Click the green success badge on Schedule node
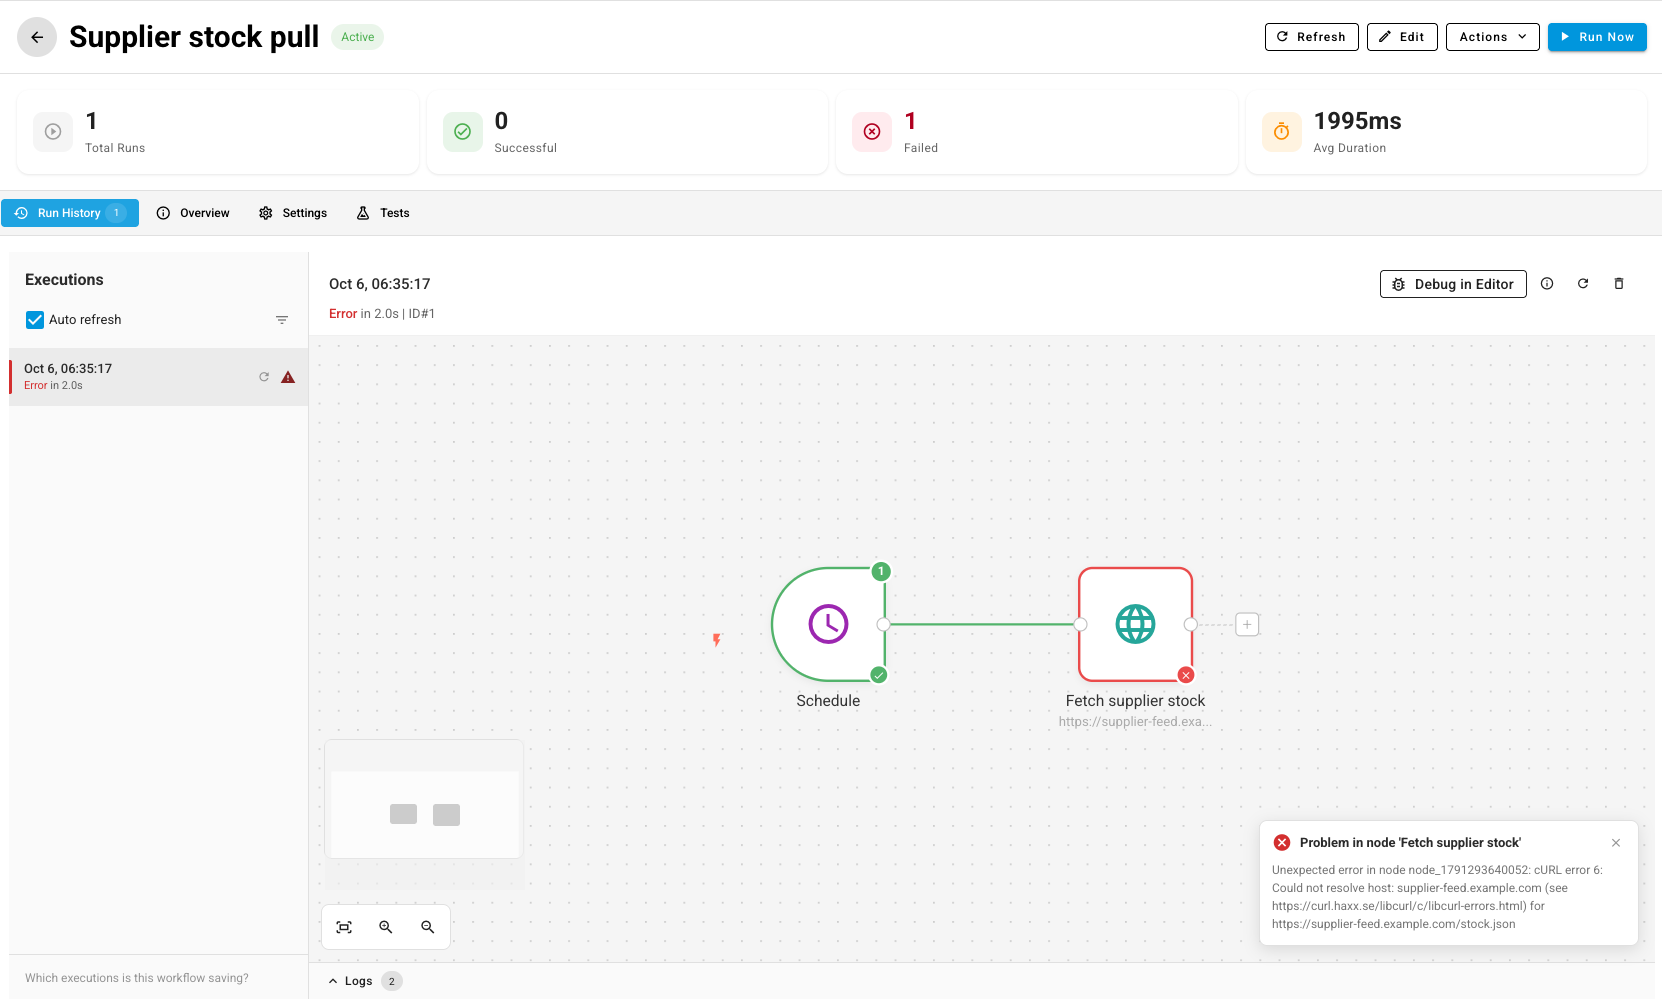Image resolution: width=1662 pixels, height=1002 pixels. pos(879,675)
